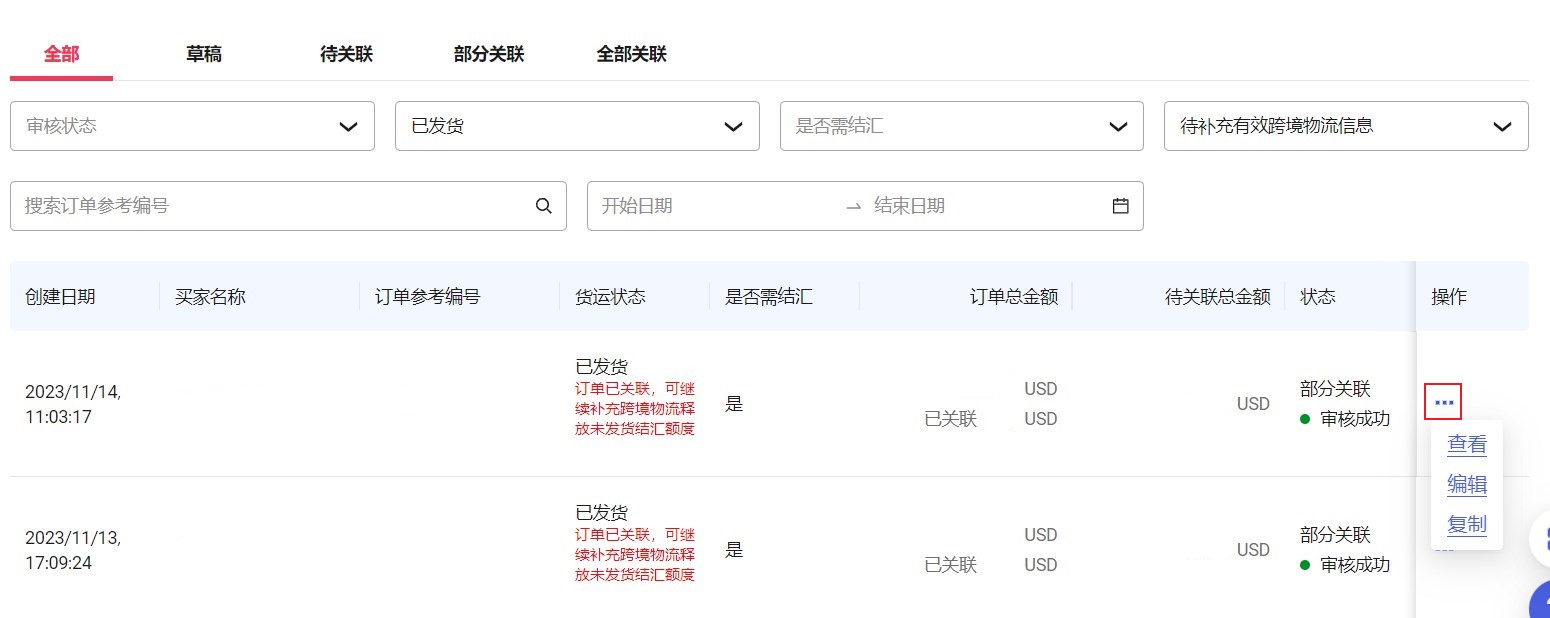Click 查看 in the actions menu
Image resolution: width=1550 pixels, height=618 pixels.
pos(1467,444)
